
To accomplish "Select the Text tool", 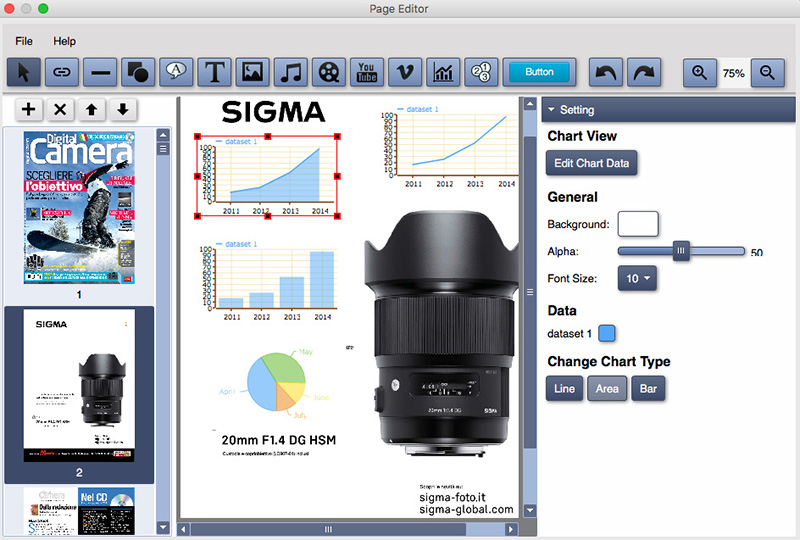I will click(214, 72).
